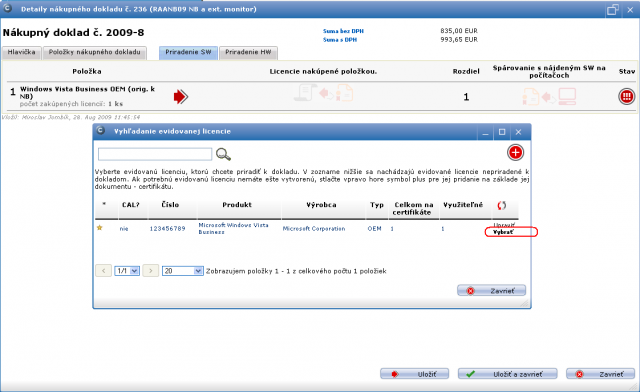The image size is (640, 392).
Task: Click the Zobrazujem položky pagination summary text
Action: 296,271
